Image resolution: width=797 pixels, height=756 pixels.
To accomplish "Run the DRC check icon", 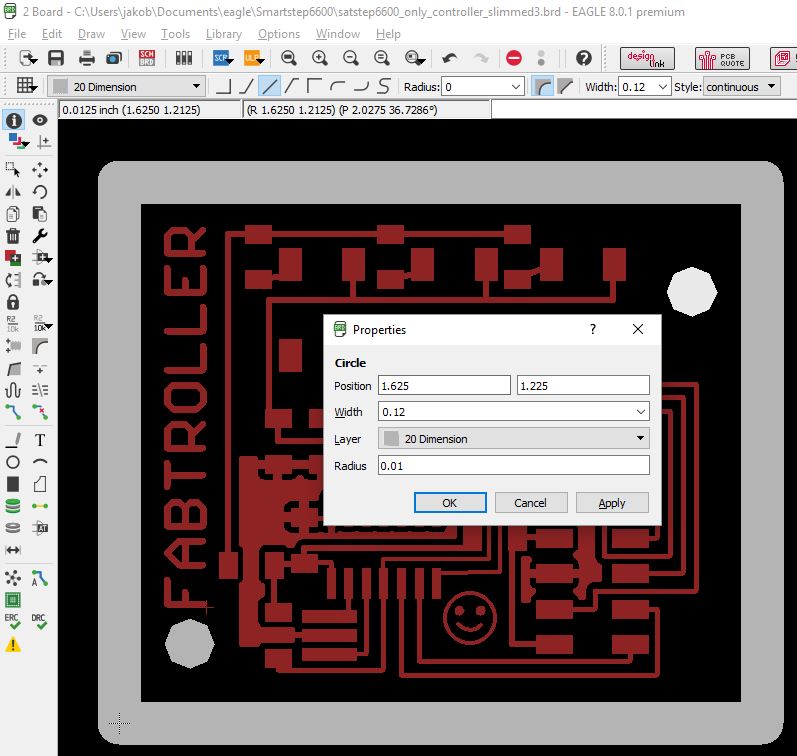I will [39, 621].
